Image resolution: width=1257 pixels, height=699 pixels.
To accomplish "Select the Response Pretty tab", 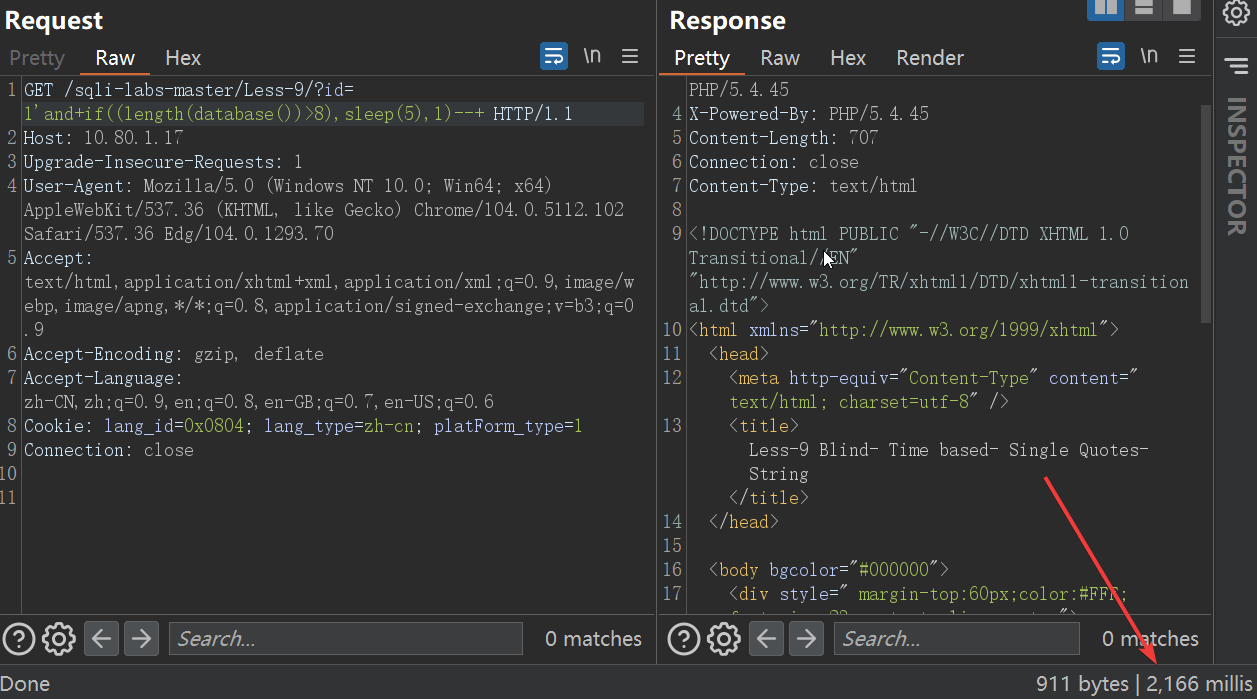I will click(x=702, y=58).
